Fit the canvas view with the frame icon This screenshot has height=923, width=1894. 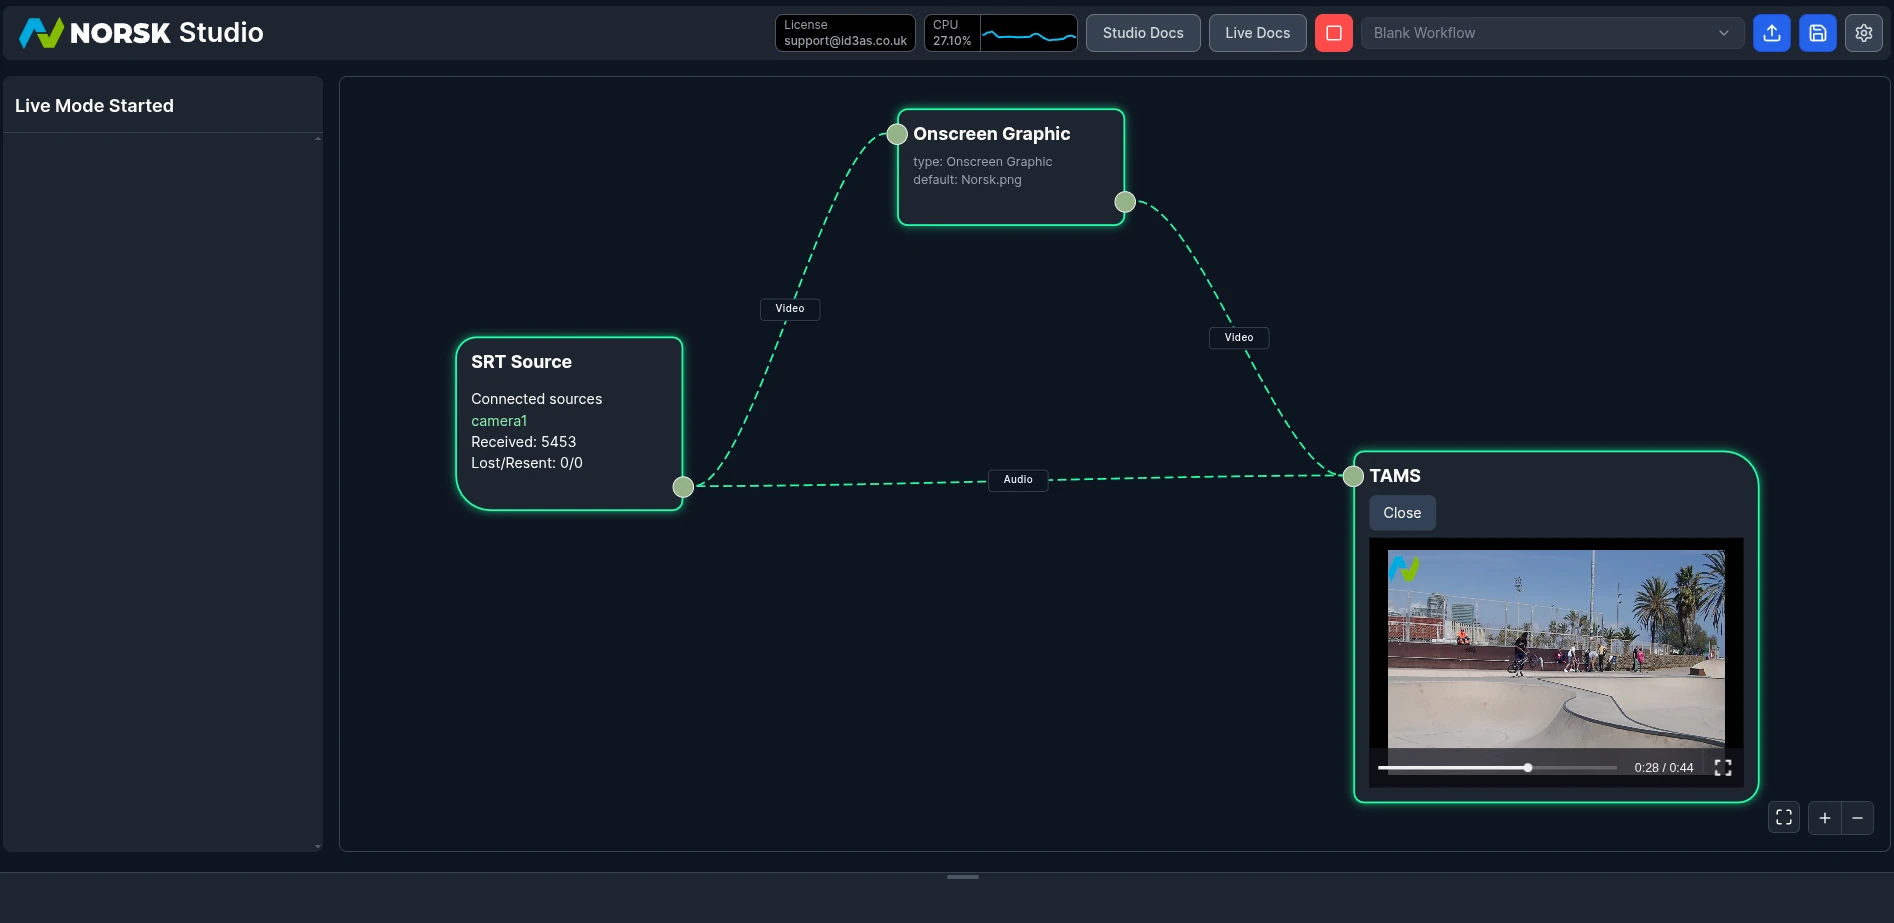[1783, 818]
